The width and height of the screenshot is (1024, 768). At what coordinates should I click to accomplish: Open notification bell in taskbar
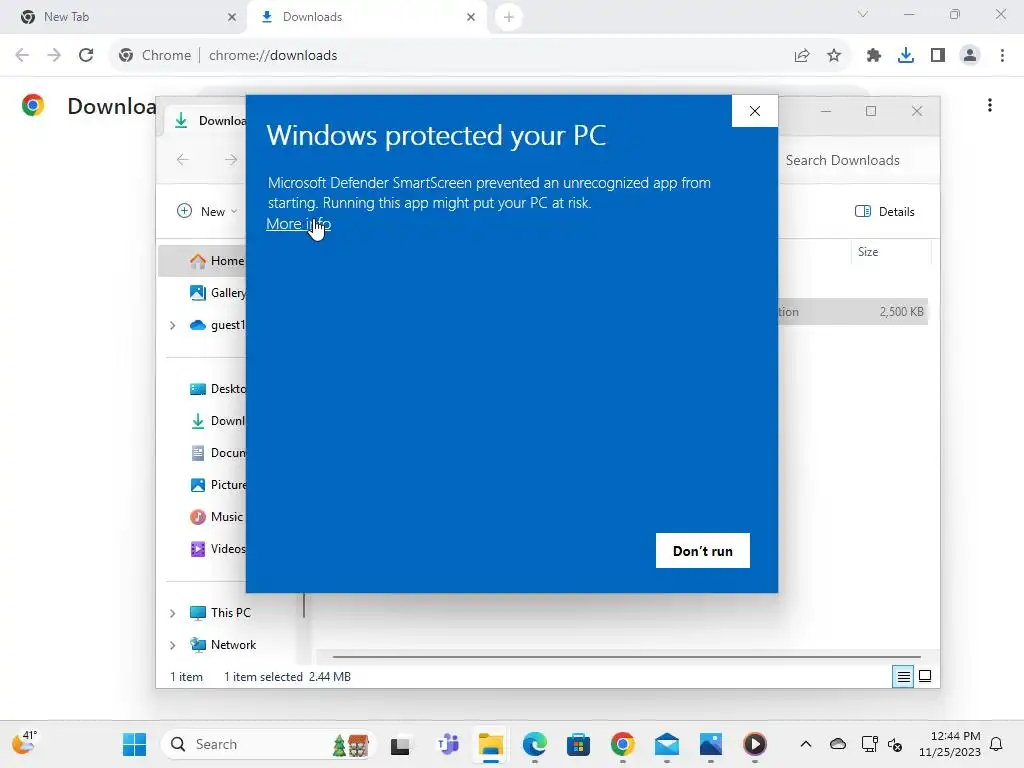[996, 744]
